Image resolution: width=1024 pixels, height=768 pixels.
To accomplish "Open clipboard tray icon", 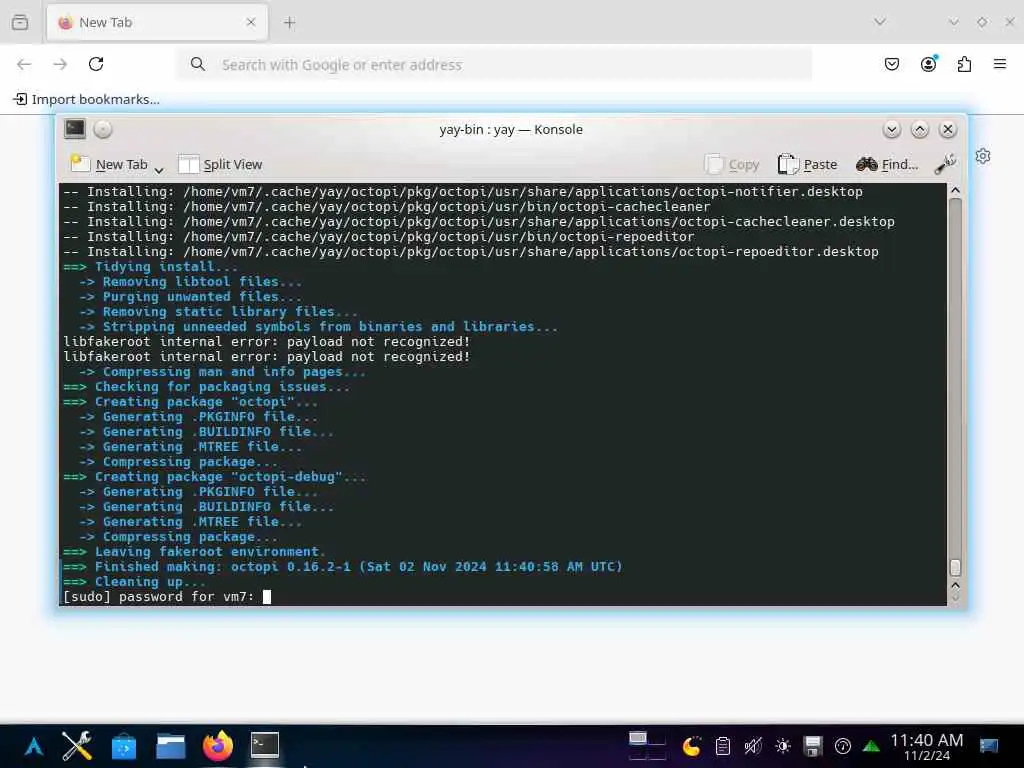I will pos(722,746).
